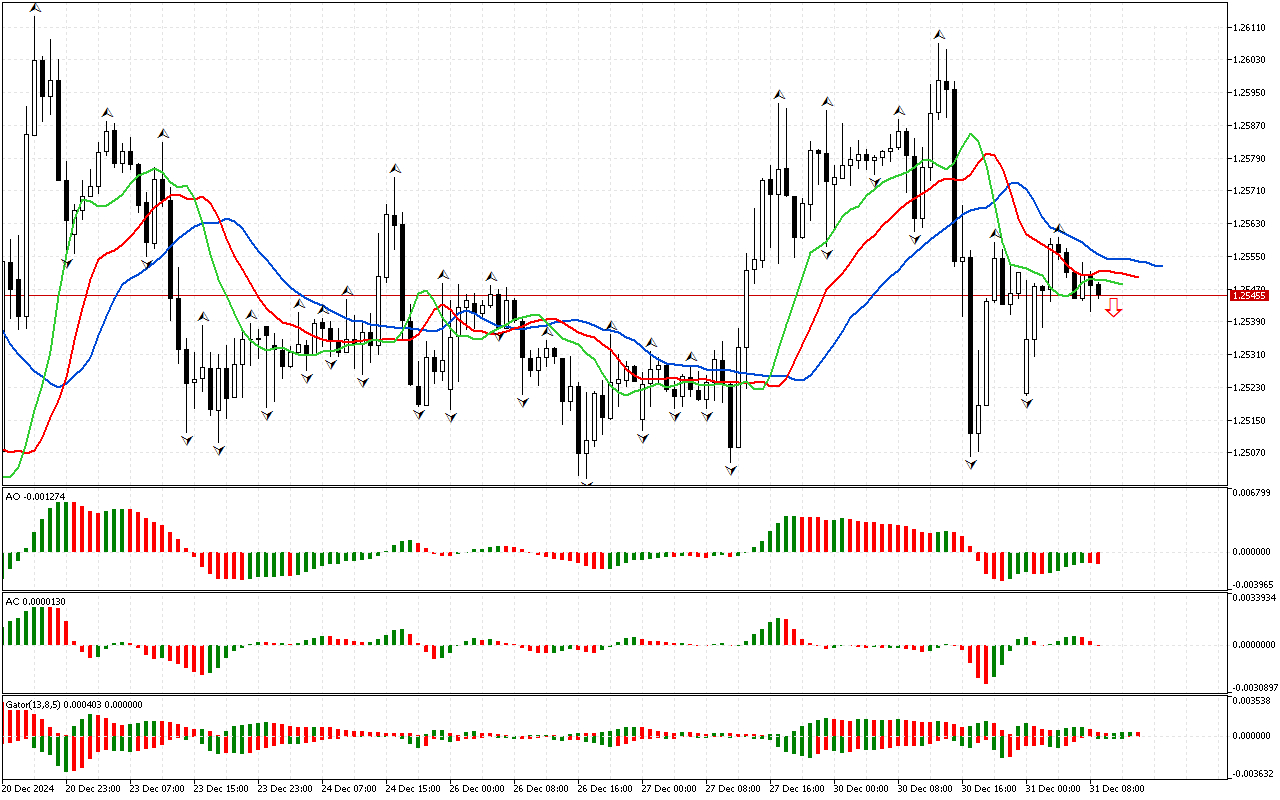Screen dimensions: 1280x800
Task: Click the Gator scale minimum -0.003632
Action: click(1251, 773)
